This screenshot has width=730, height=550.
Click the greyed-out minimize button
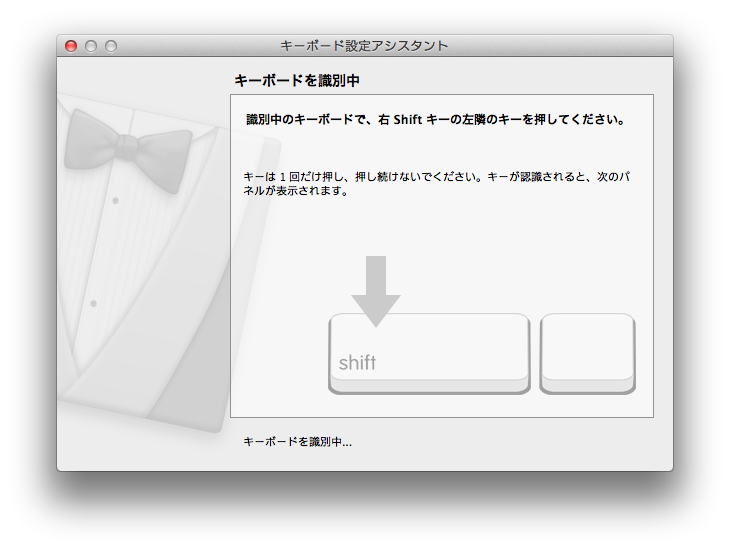click(91, 46)
